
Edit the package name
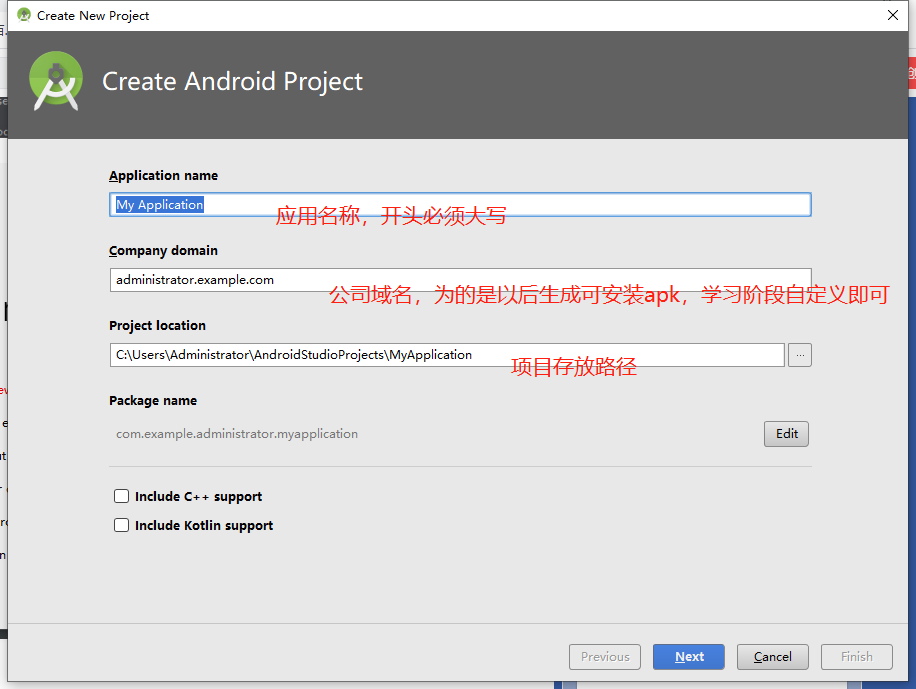(786, 434)
